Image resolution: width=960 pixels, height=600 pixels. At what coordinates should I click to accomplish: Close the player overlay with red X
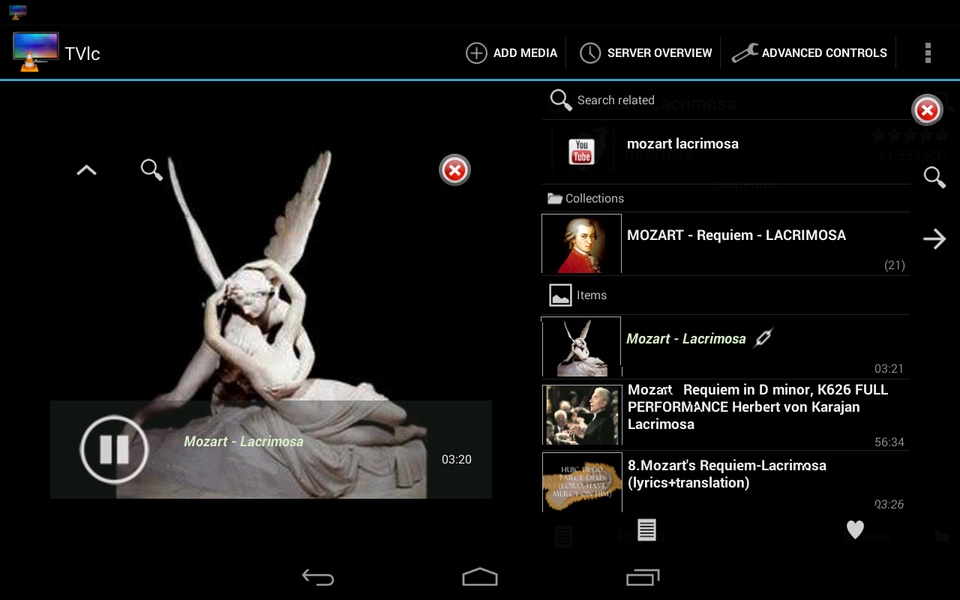click(454, 170)
